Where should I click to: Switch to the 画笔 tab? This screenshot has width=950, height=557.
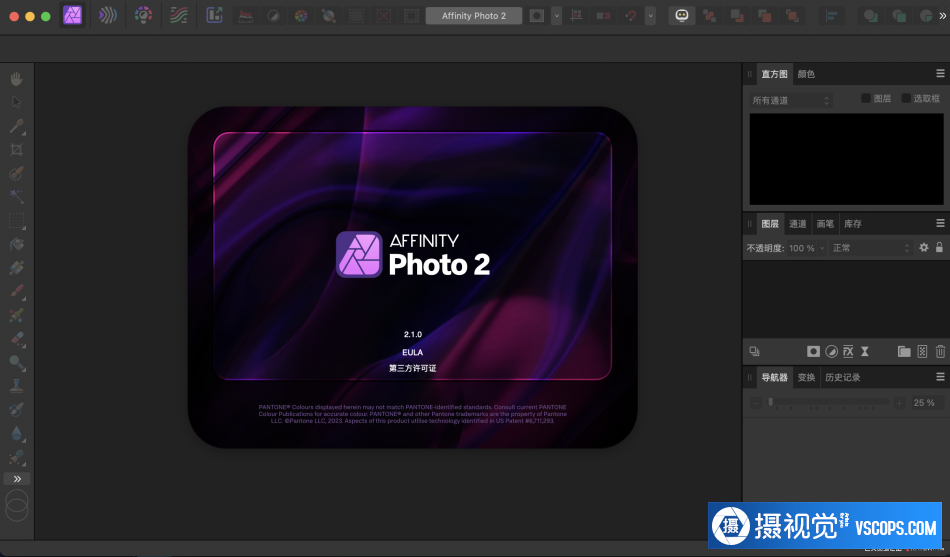(825, 224)
